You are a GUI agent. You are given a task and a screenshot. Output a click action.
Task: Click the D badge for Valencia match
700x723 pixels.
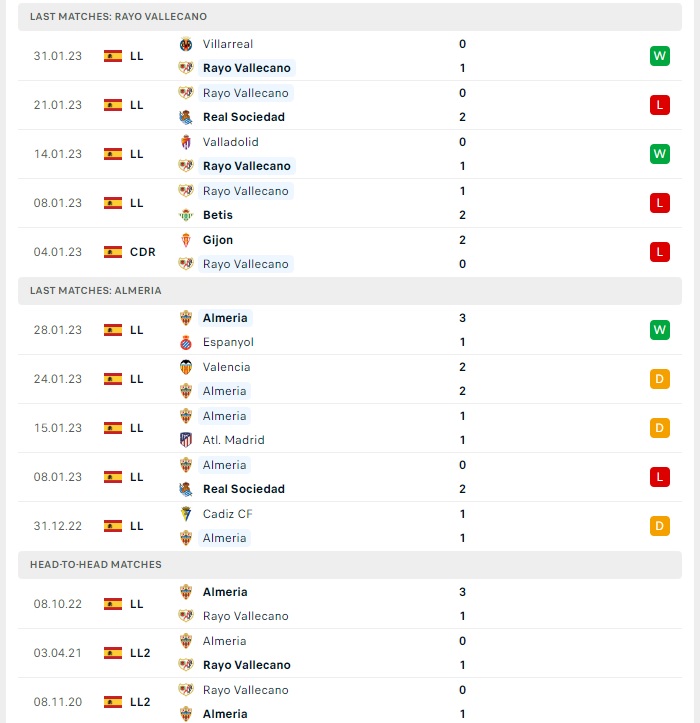pyautogui.click(x=659, y=379)
